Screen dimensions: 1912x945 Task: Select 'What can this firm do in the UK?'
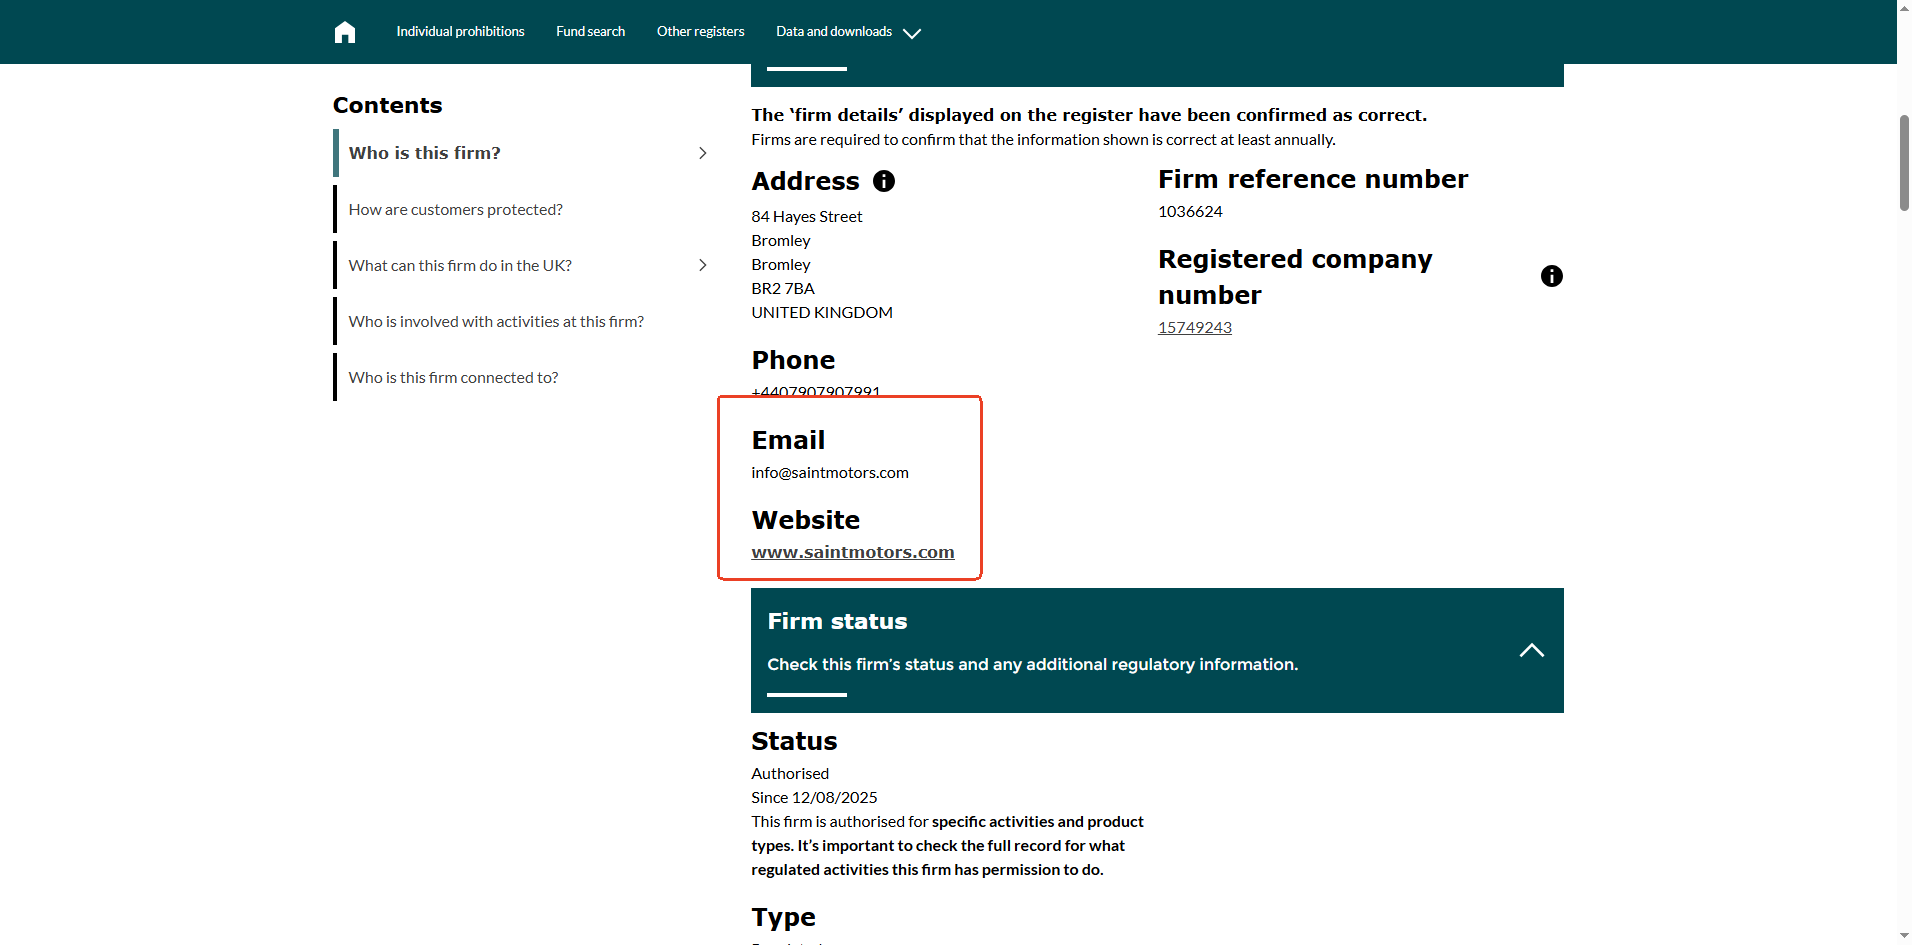[x=460, y=266]
